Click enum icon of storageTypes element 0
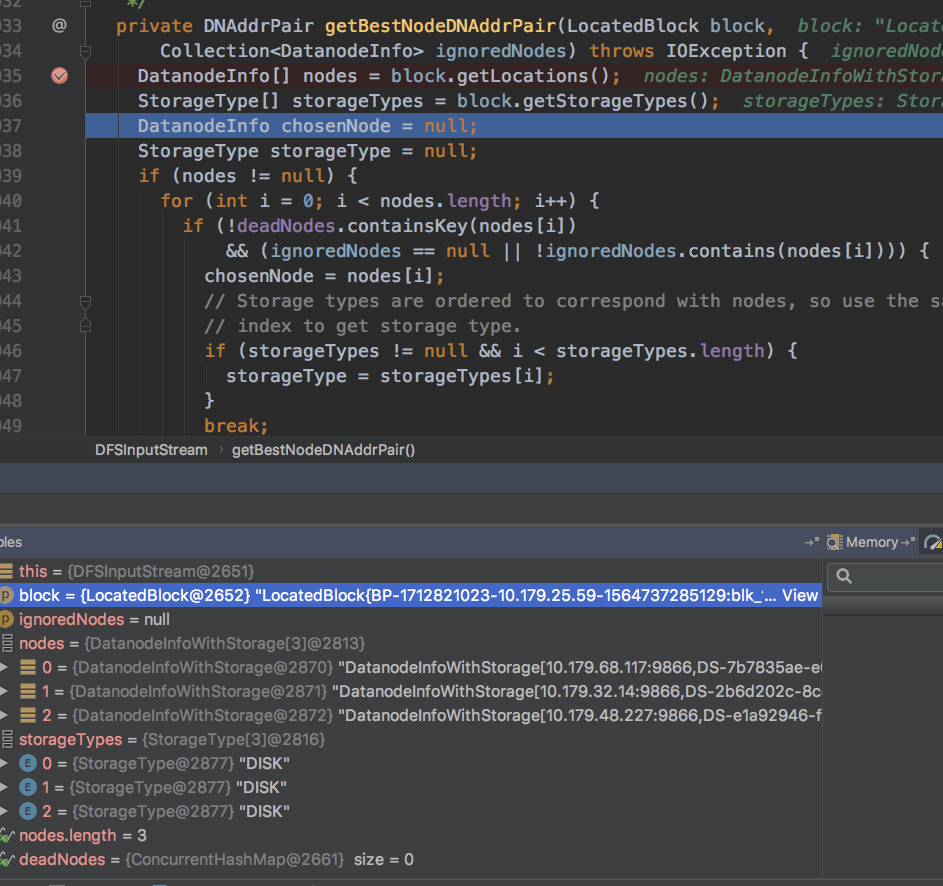This screenshot has width=943, height=886. click(28, 763)
